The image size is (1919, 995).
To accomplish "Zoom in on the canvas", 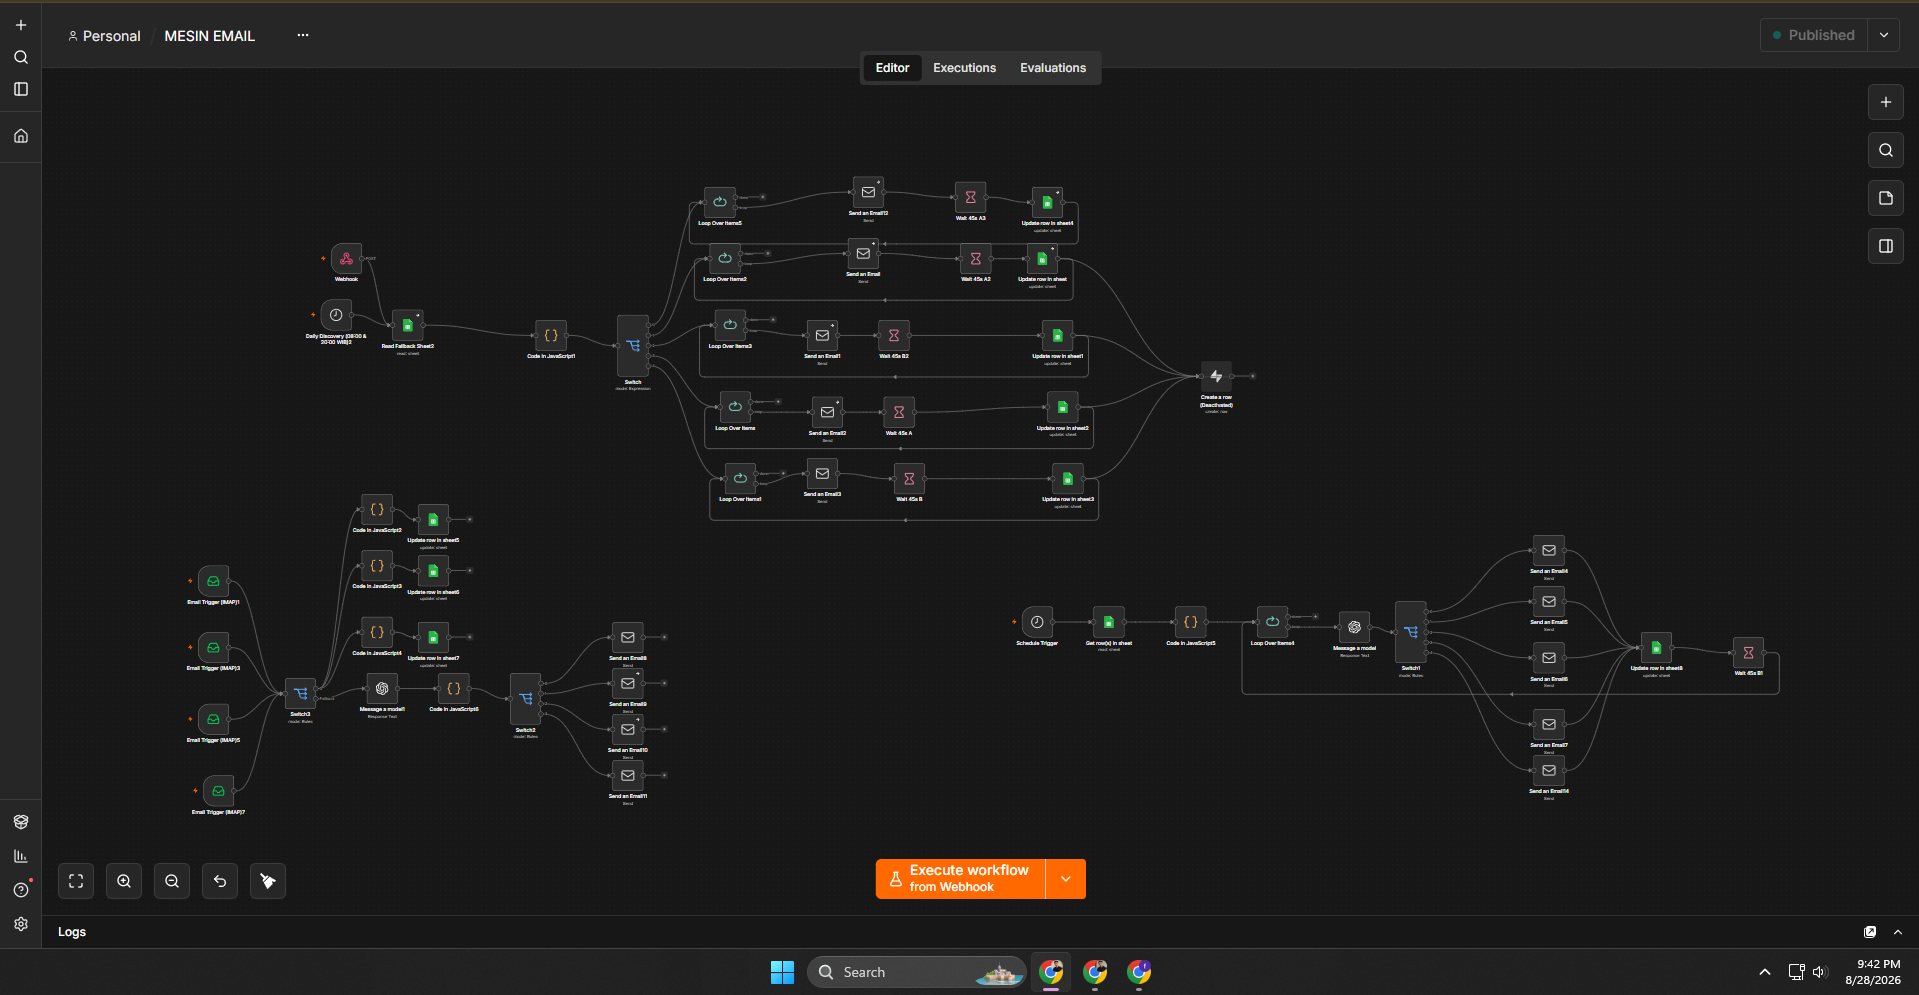I will point(124,881).
